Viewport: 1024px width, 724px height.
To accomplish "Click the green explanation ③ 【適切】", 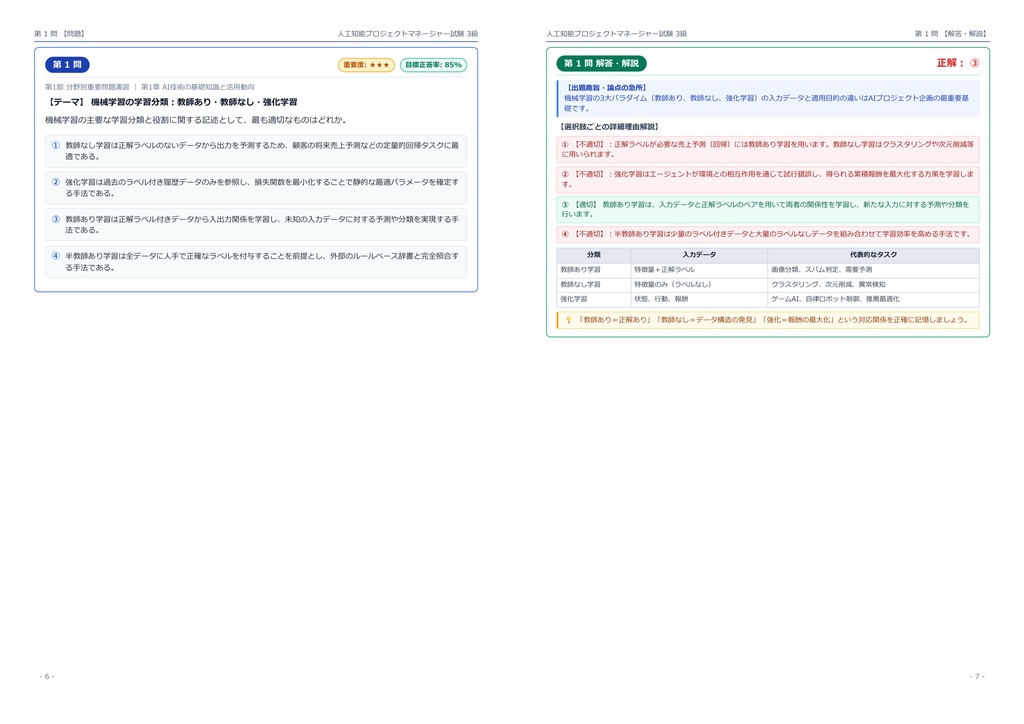I will [768, 209].
